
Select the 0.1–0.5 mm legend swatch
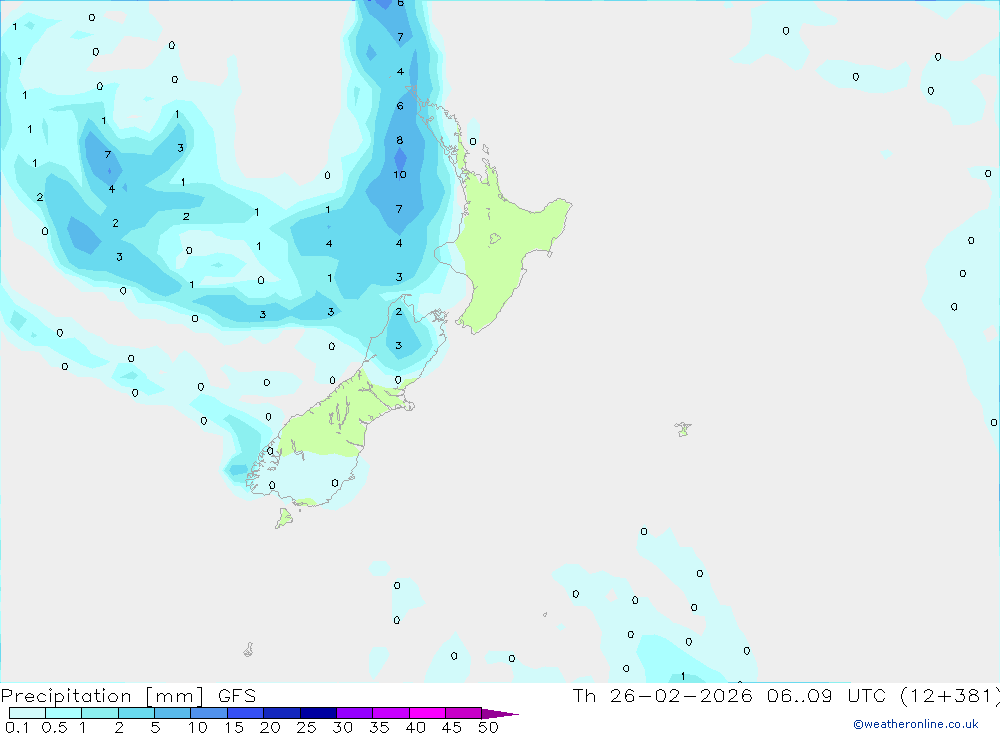pyautogui.click(x=27, y=713)
